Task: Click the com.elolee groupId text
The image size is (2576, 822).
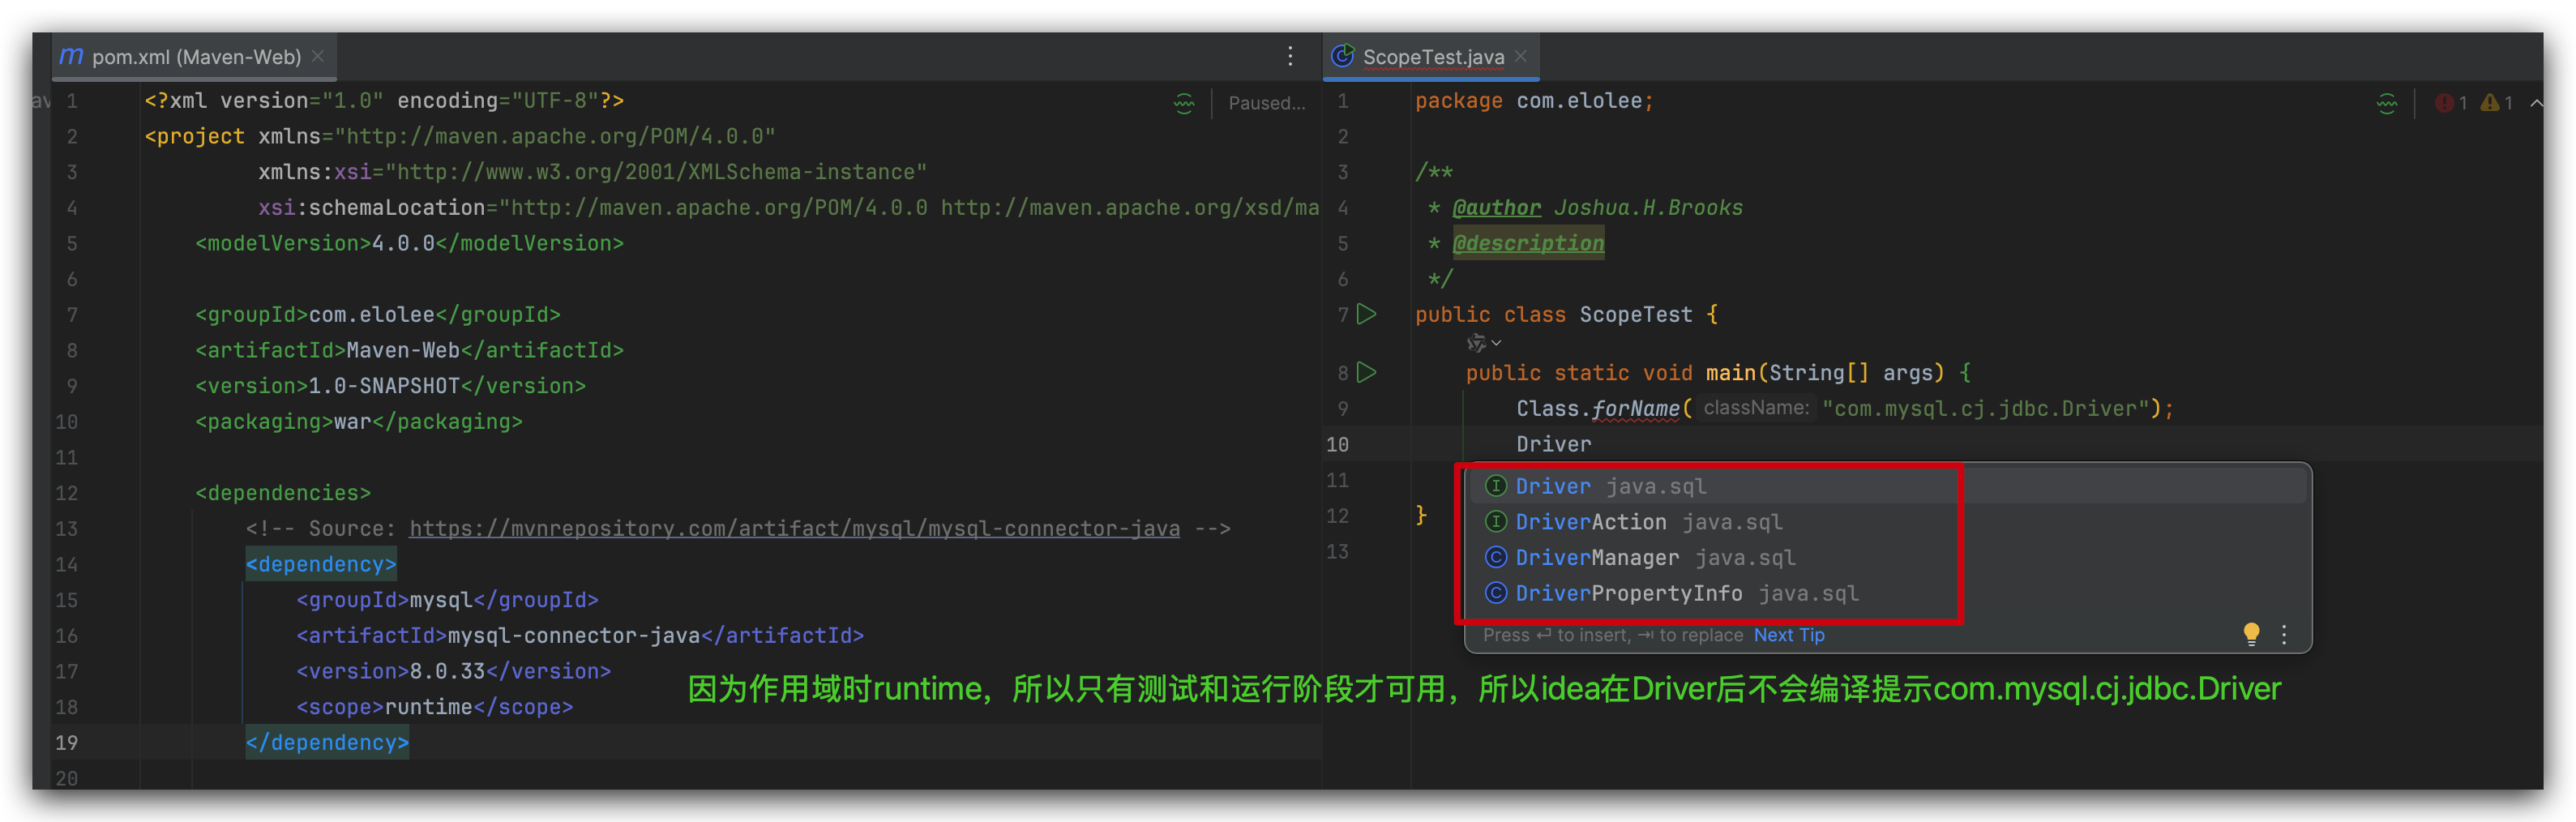Action: (x=371, y=314)
